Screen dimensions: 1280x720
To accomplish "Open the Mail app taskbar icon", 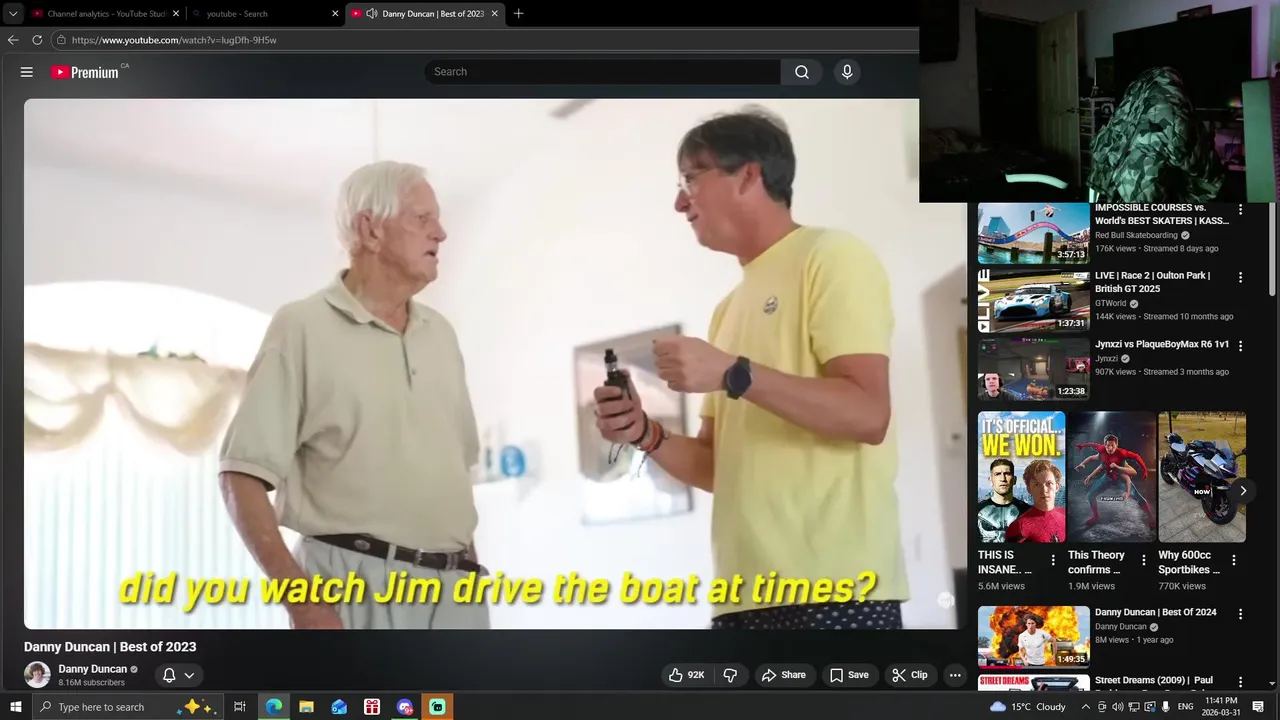I will coord(339,707).
